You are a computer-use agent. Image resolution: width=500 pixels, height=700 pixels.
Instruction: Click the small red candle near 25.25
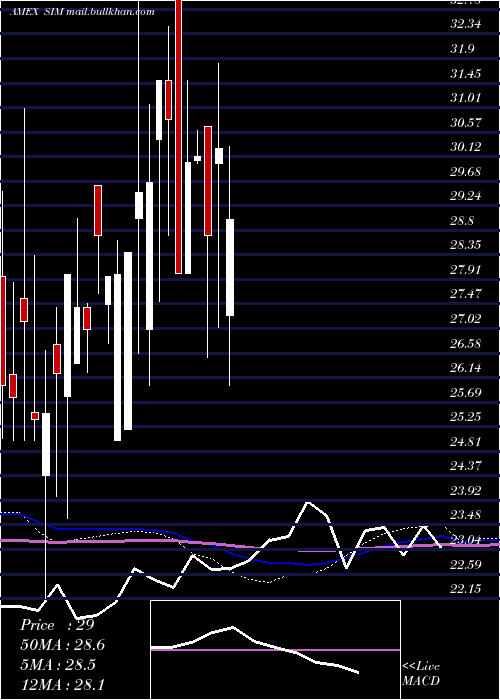tap(35, 416)
